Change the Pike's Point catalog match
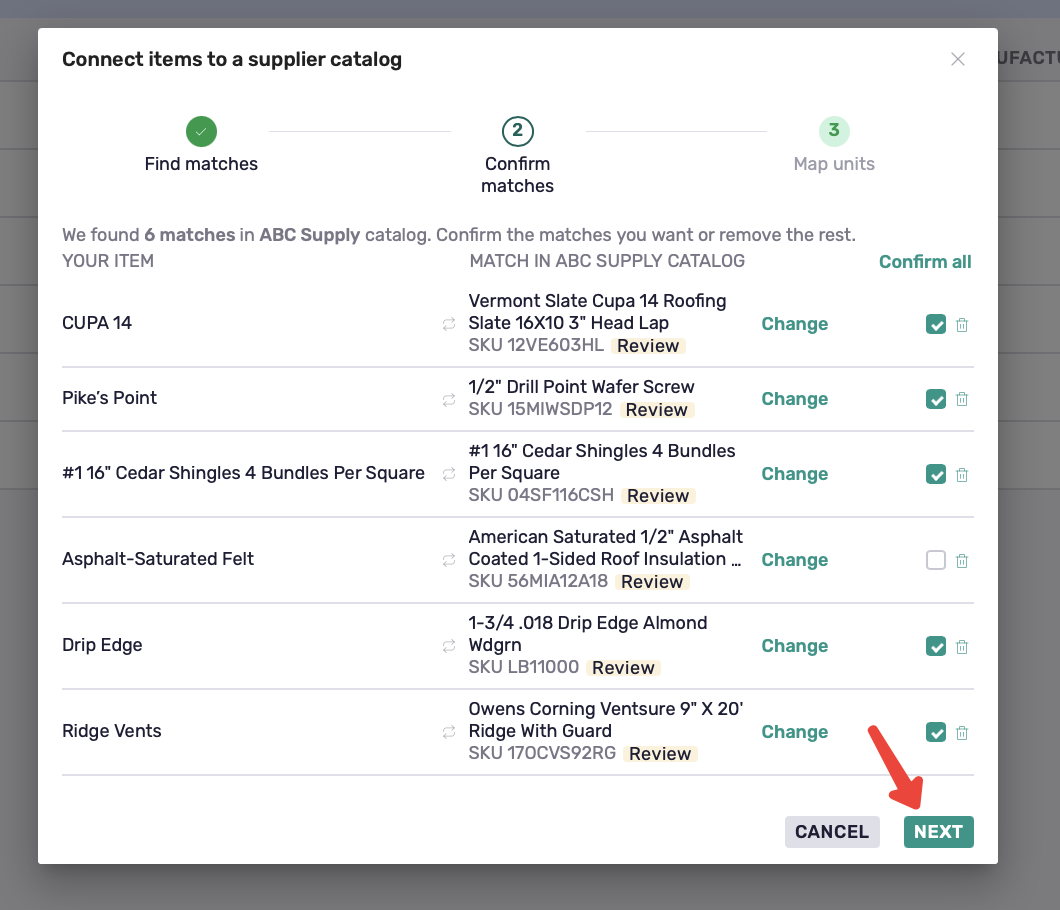The height and width of the screenshot is (910, 1060). coord(794,399)
